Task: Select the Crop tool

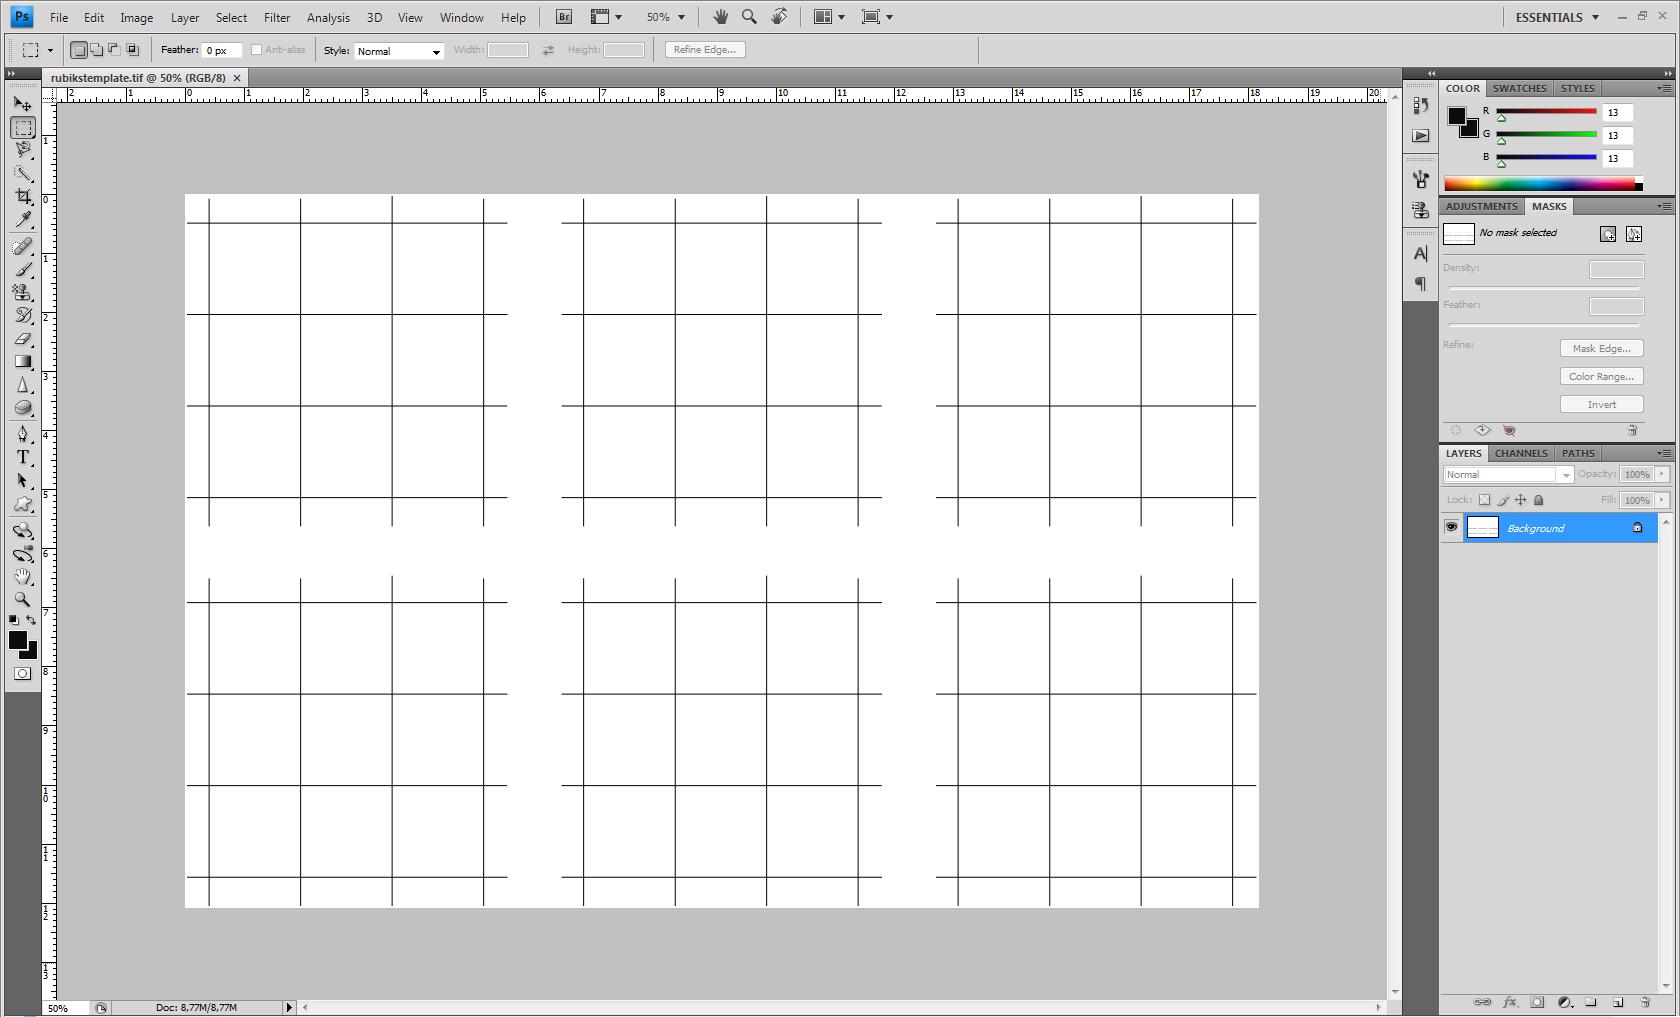Action: [x=23, y=197]
